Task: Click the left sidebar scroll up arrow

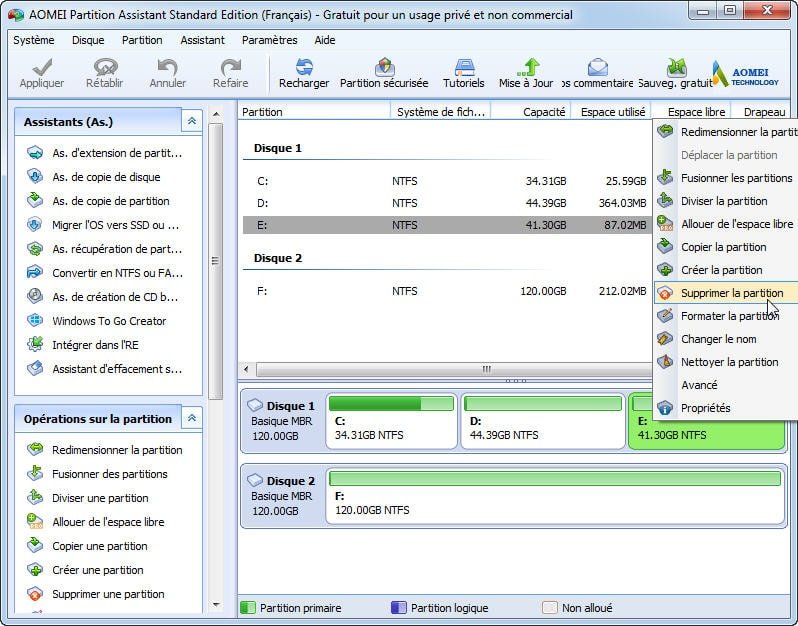Action: point(216,114)
